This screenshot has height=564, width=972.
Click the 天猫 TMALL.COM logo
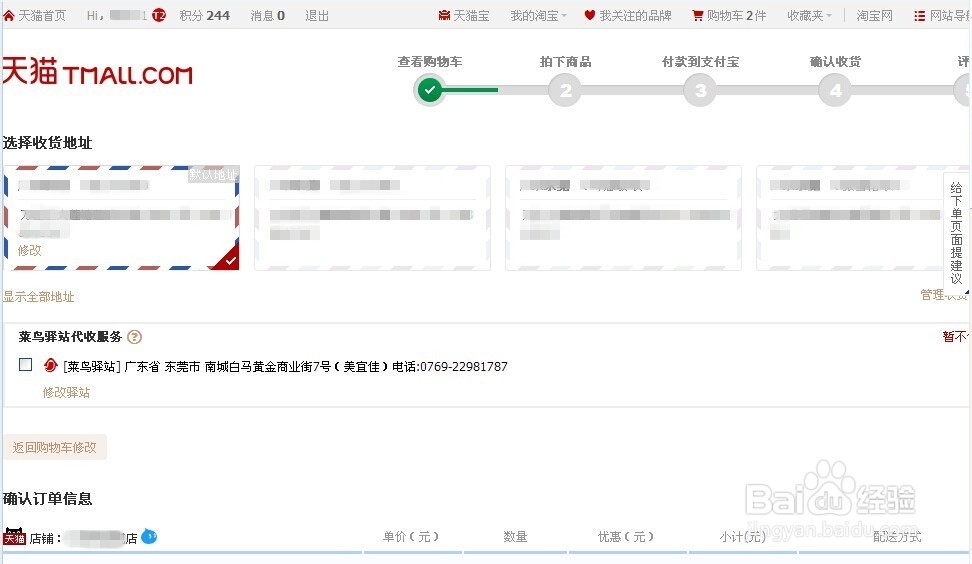click(x=97, y=71)
